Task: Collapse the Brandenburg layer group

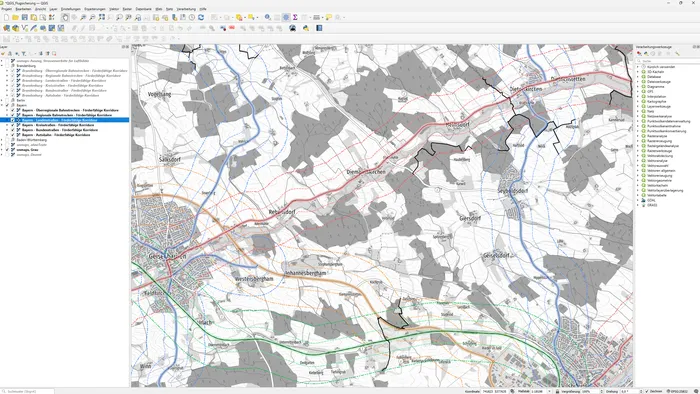Action: click(x=2, y=66)
